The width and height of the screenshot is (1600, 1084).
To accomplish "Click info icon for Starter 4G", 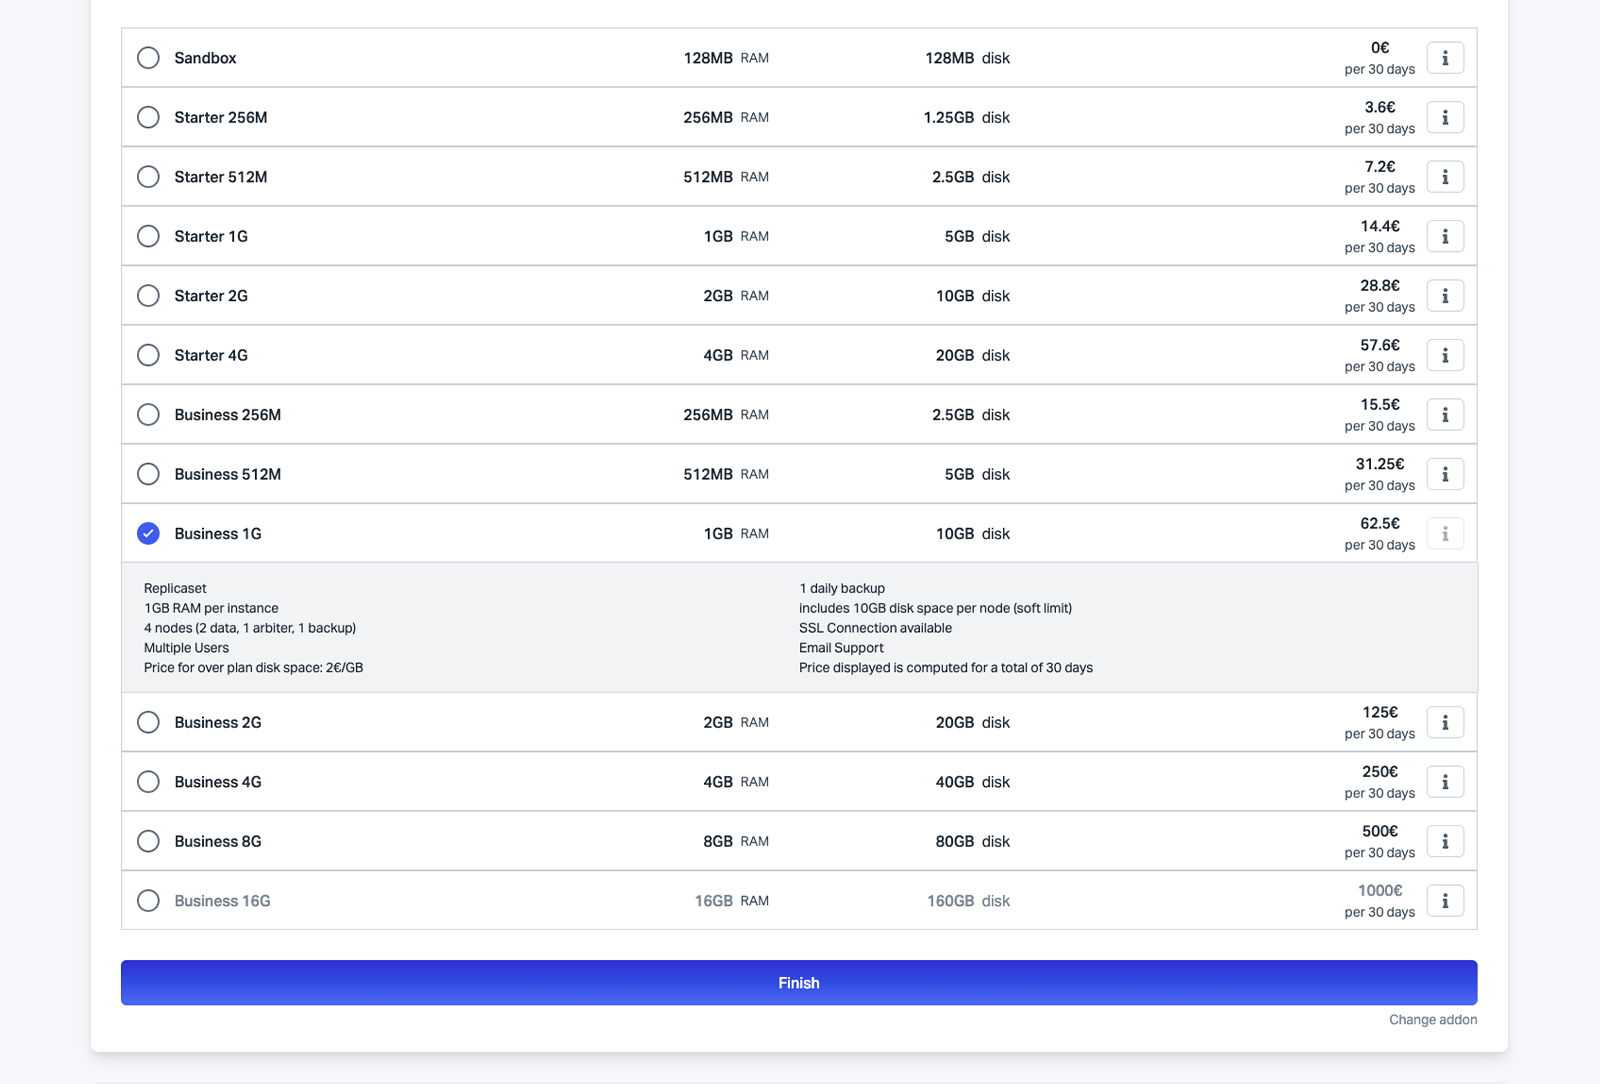I will pyautogui.click(x=1445, y=355).
